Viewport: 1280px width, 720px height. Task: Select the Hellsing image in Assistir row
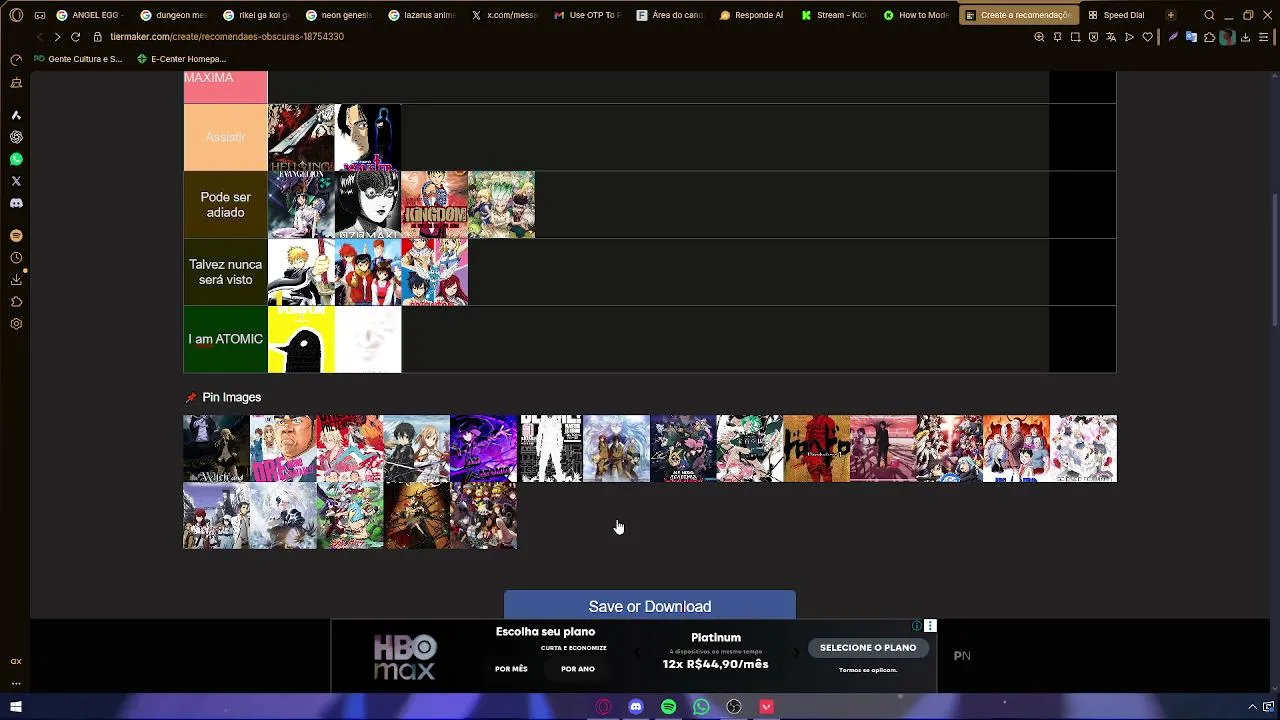coord(301,137)
